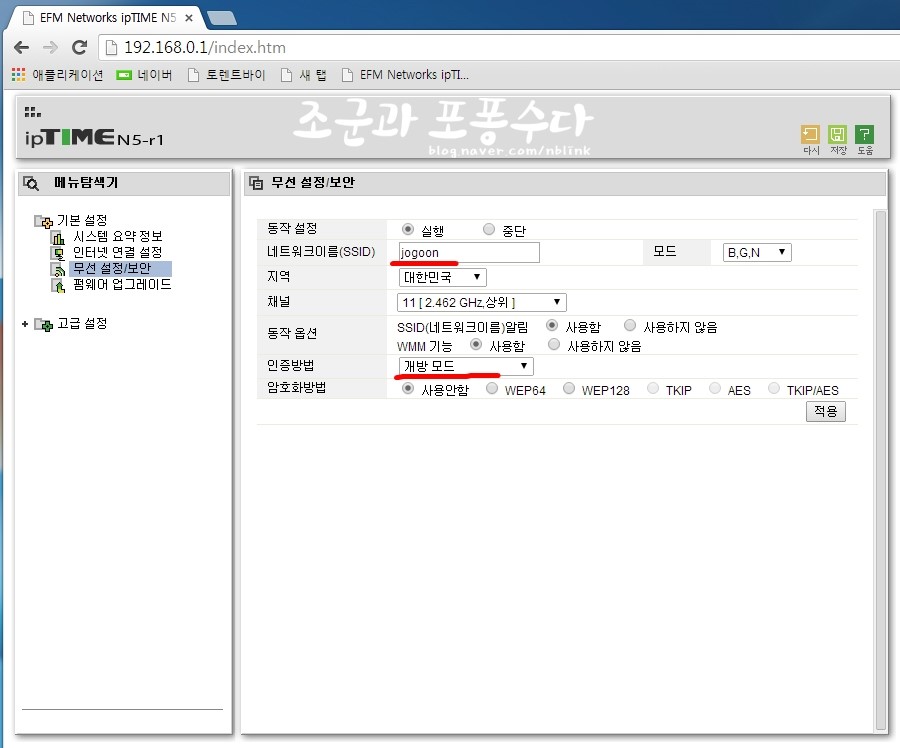This screenshot has width=900, height=748.
Task: Open the 애플리케이션 apps bookmark icon
Action: [x=19, y=75]
